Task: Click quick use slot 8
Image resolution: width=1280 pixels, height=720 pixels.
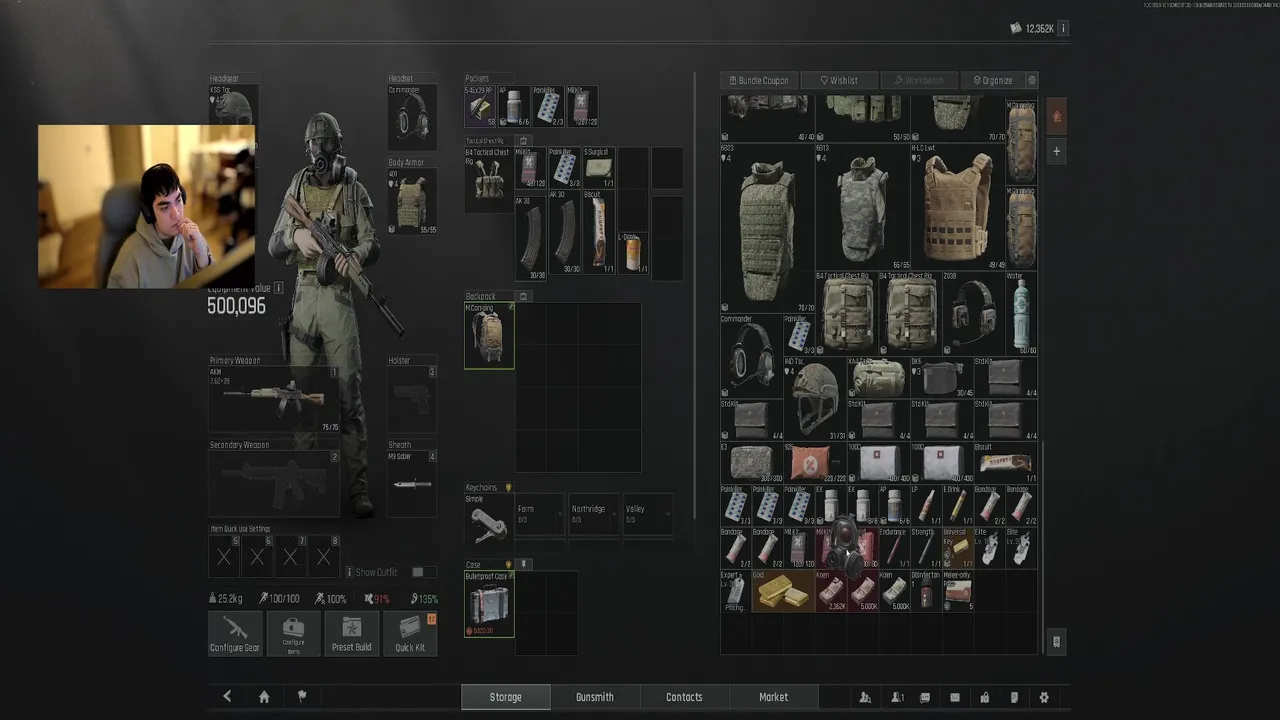Action: 323,556
